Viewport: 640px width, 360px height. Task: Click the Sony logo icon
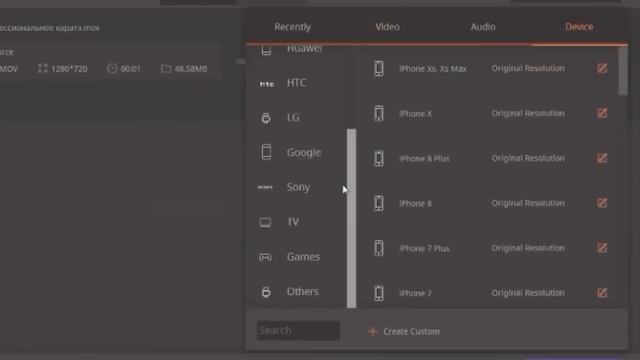pyautogui.click(x=265, y=187)
